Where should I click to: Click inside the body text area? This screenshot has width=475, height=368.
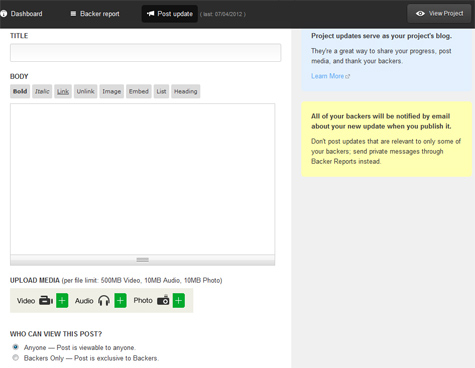pos(142,179)
